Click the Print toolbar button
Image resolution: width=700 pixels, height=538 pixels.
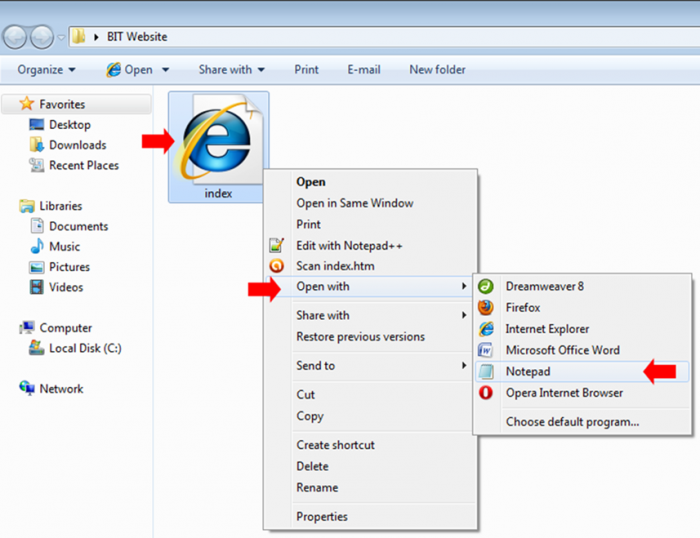tap(306, 70)
